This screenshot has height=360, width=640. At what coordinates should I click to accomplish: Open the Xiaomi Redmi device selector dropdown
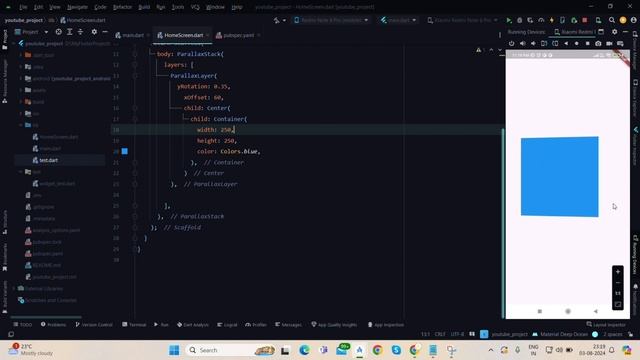tap(462, 20)
